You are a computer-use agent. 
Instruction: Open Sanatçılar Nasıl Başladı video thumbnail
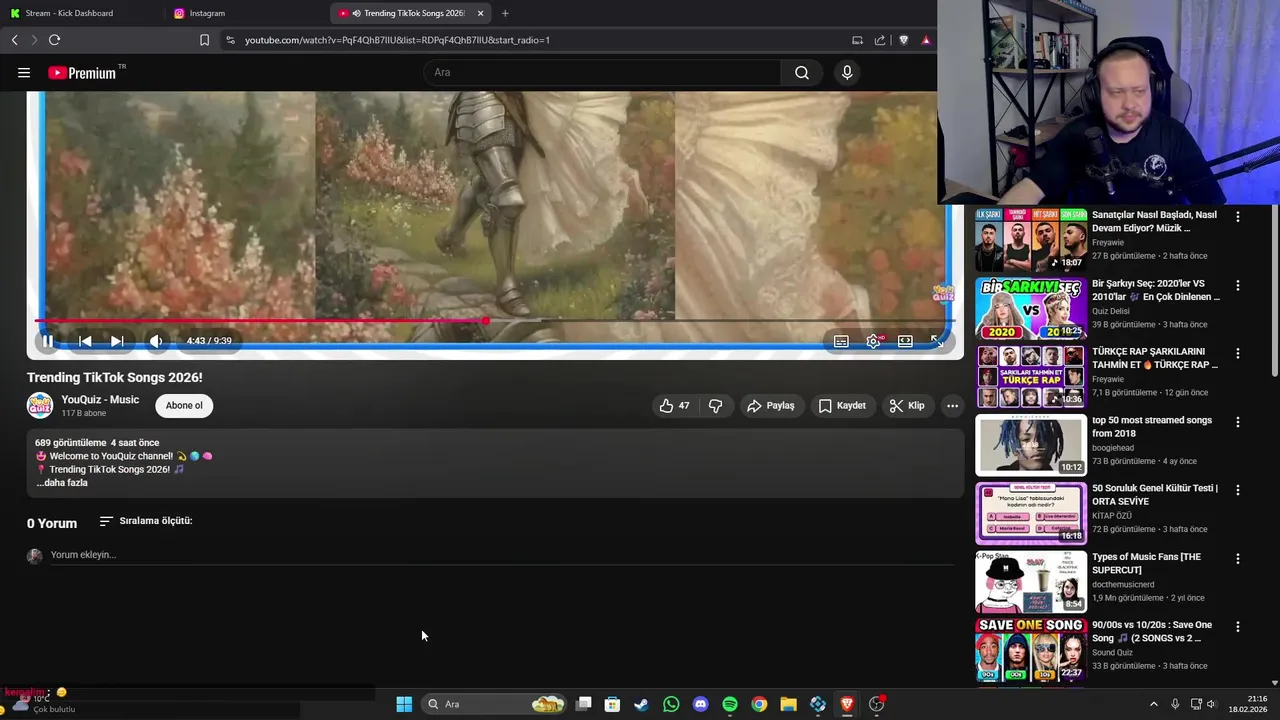pos(1031,239)
